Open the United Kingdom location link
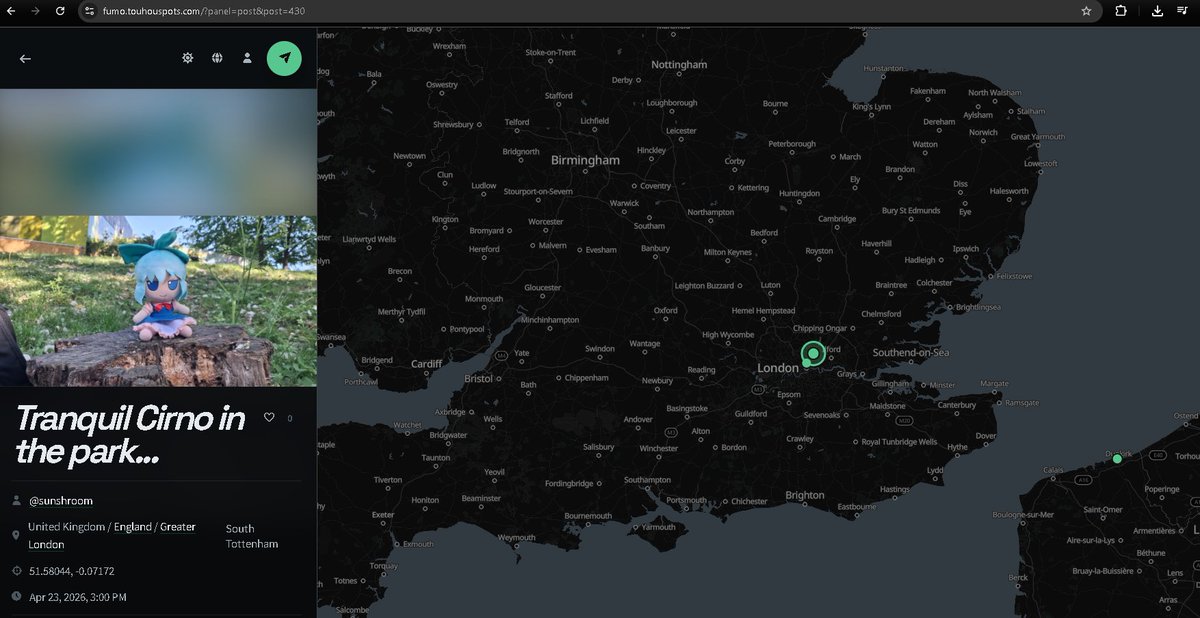The width and height of the screenshot is (1200, 618). click(x=65, y=527)
